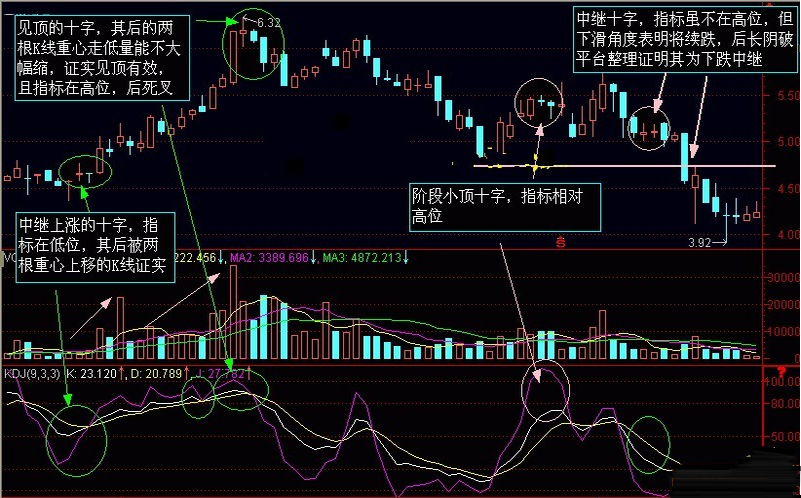Click the up arrow after the K value 23.120

coord(122,374)
